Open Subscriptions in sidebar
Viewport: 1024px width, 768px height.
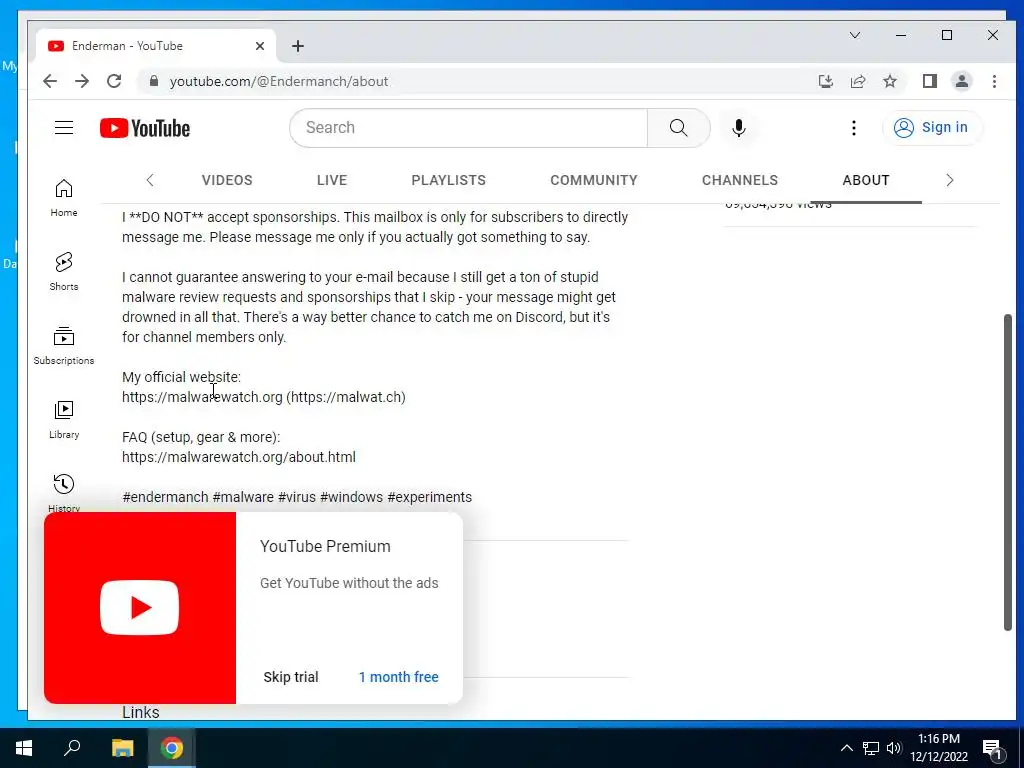(64, 346)
